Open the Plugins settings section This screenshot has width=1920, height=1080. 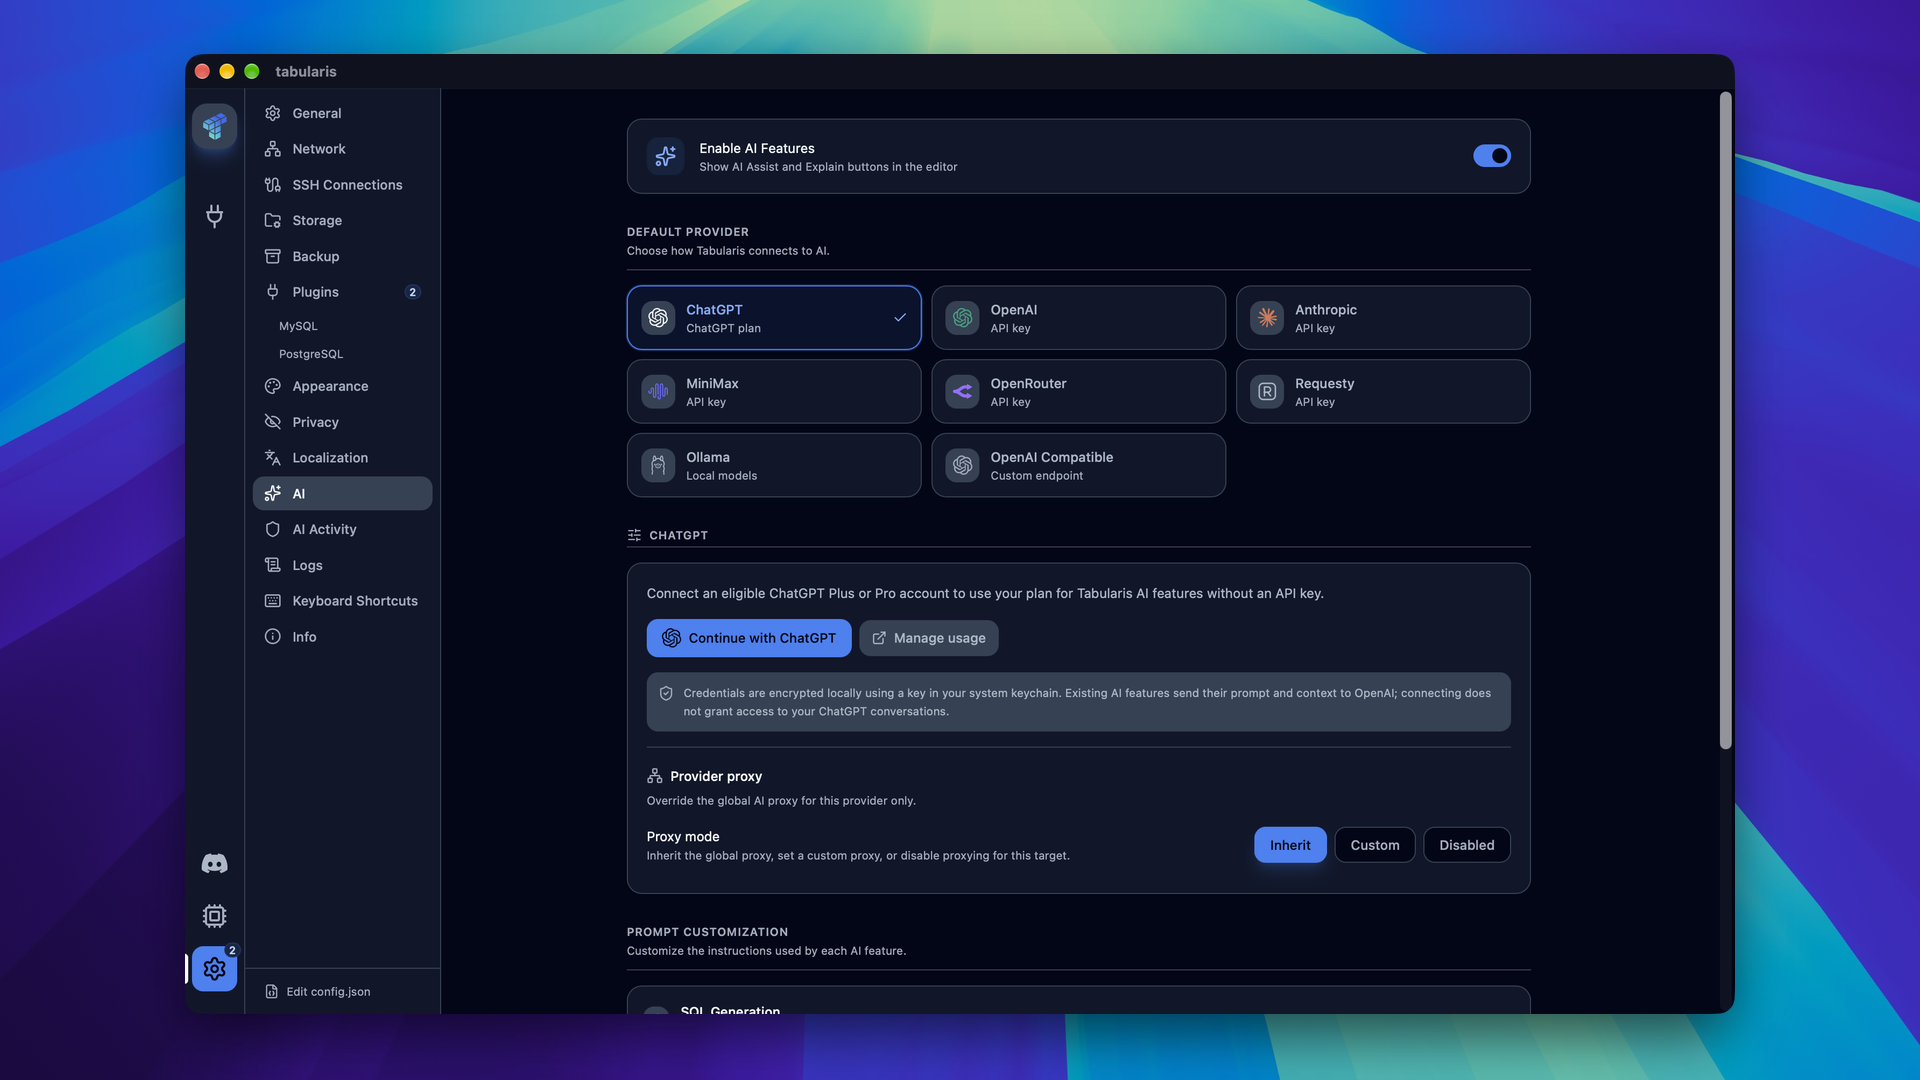click(342, 292)
